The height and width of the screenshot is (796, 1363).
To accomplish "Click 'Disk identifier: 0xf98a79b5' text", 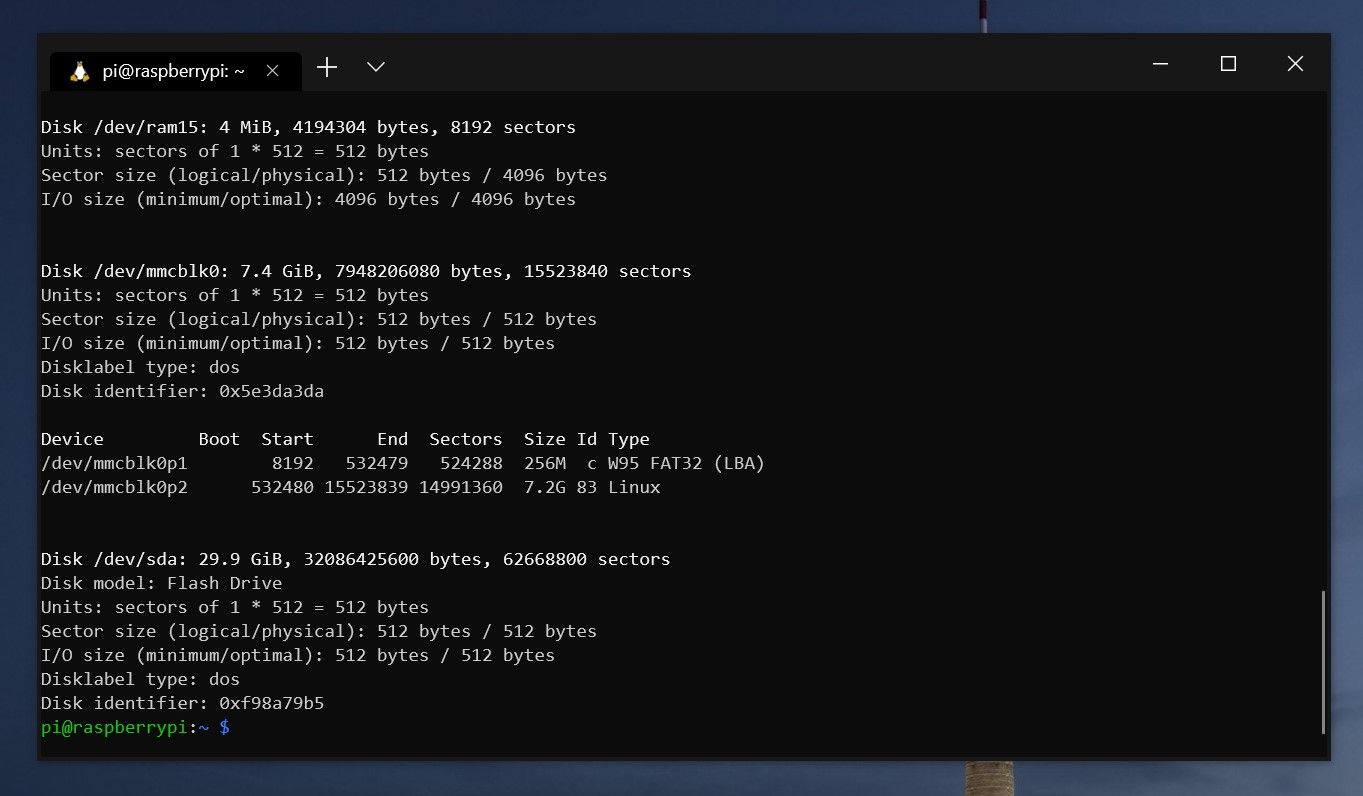I will tap(182, 703).
